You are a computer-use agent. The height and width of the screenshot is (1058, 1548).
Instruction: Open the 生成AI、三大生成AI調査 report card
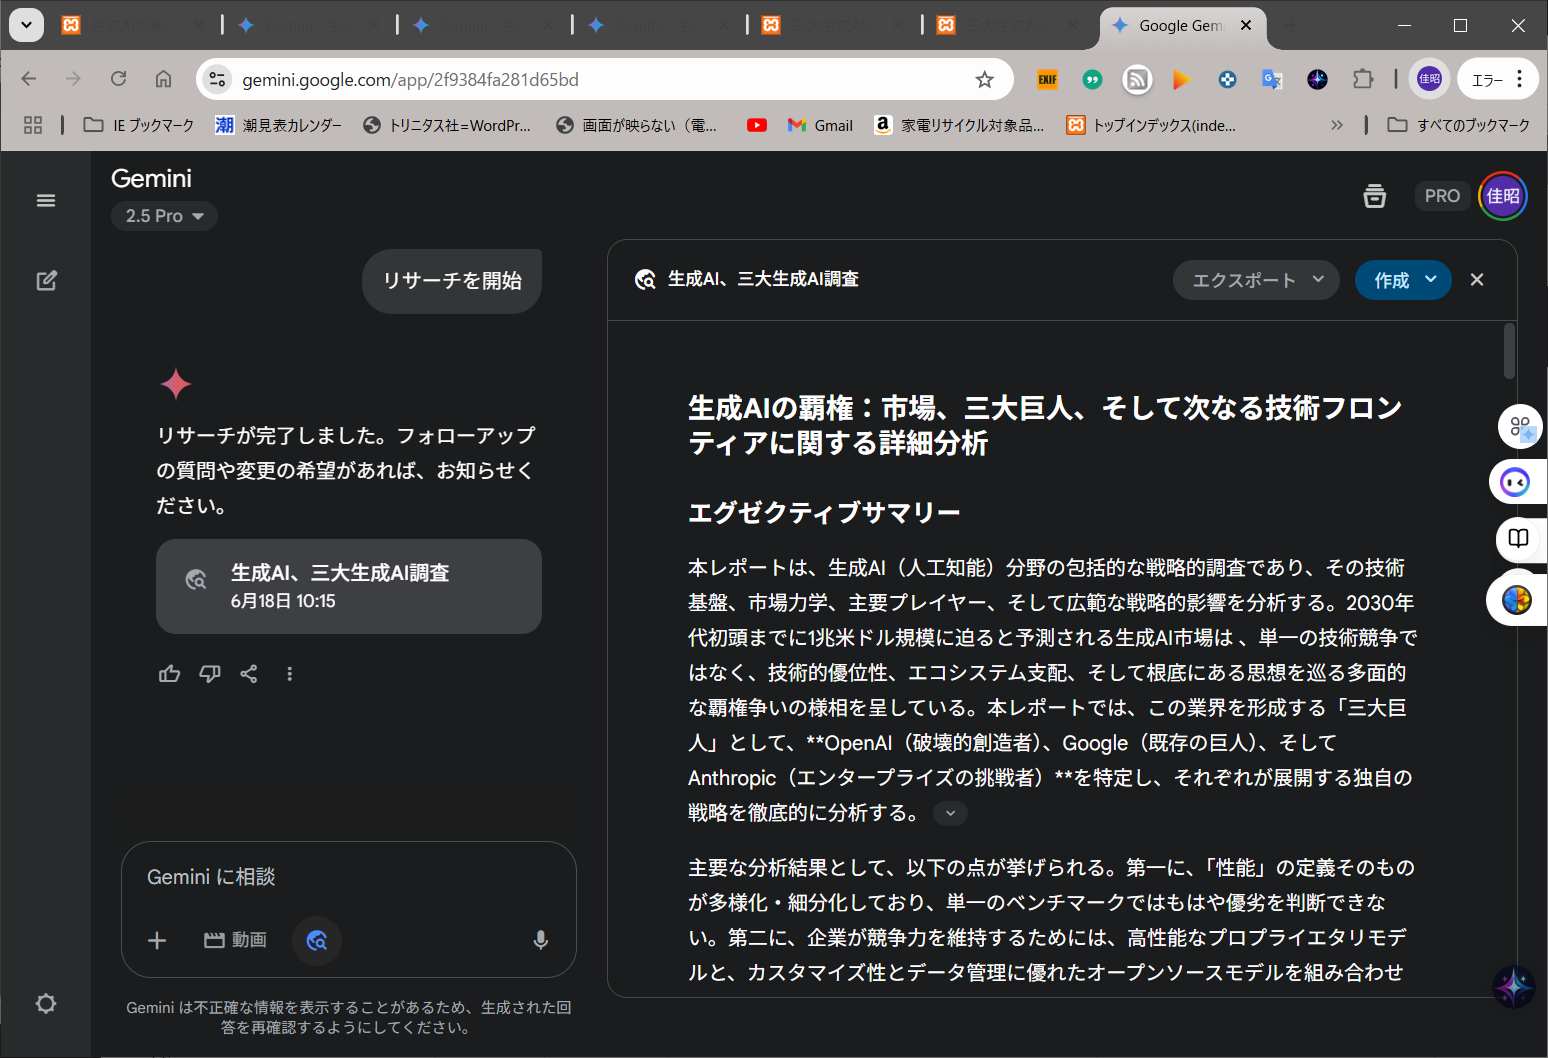click(349, 586)
